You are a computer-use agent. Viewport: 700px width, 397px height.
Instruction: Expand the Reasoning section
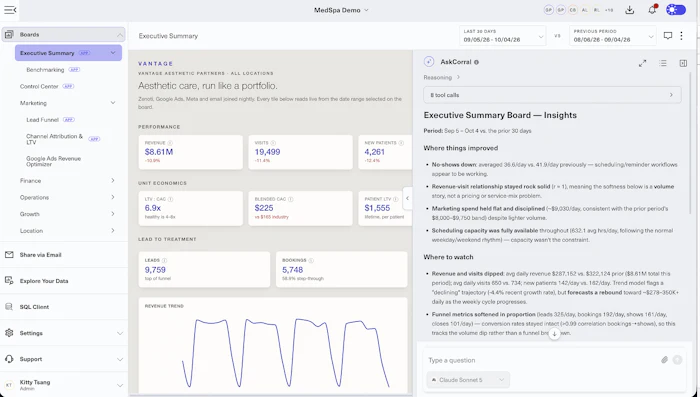pos(442,77)
